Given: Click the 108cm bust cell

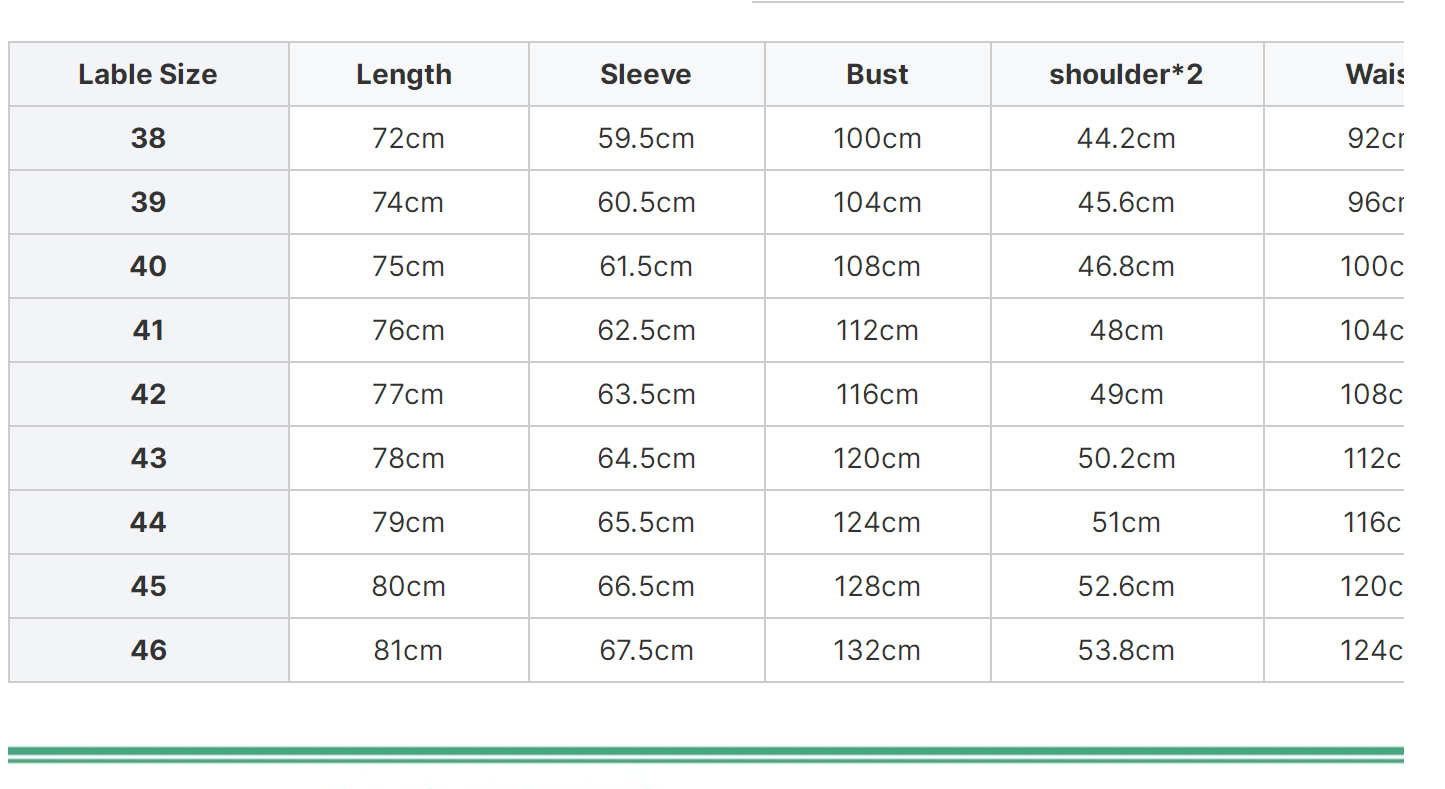Looking at the screenshot, I should [x=877, y=266].
